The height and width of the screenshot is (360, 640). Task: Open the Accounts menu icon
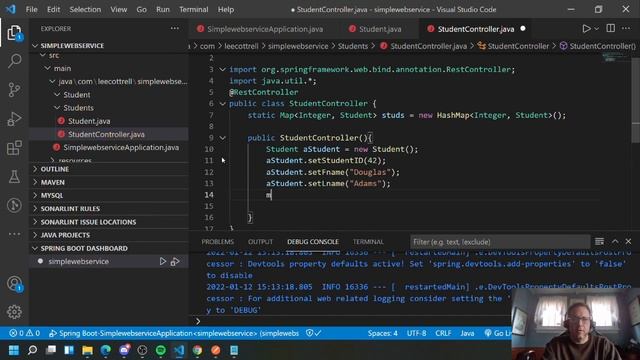click(14, 284)
